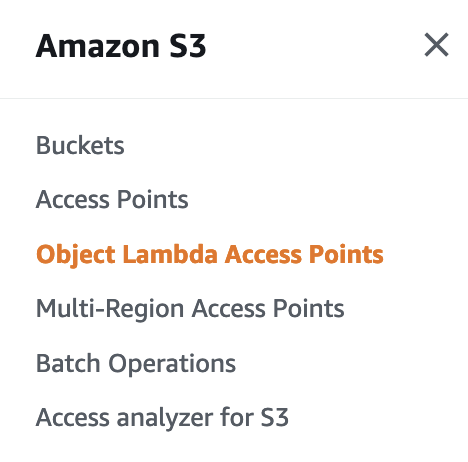The height and width of the screenshot is (462, 468).
Task: Click the Amazon S3 sidebar heading
Action: click(x=121, y=46)
